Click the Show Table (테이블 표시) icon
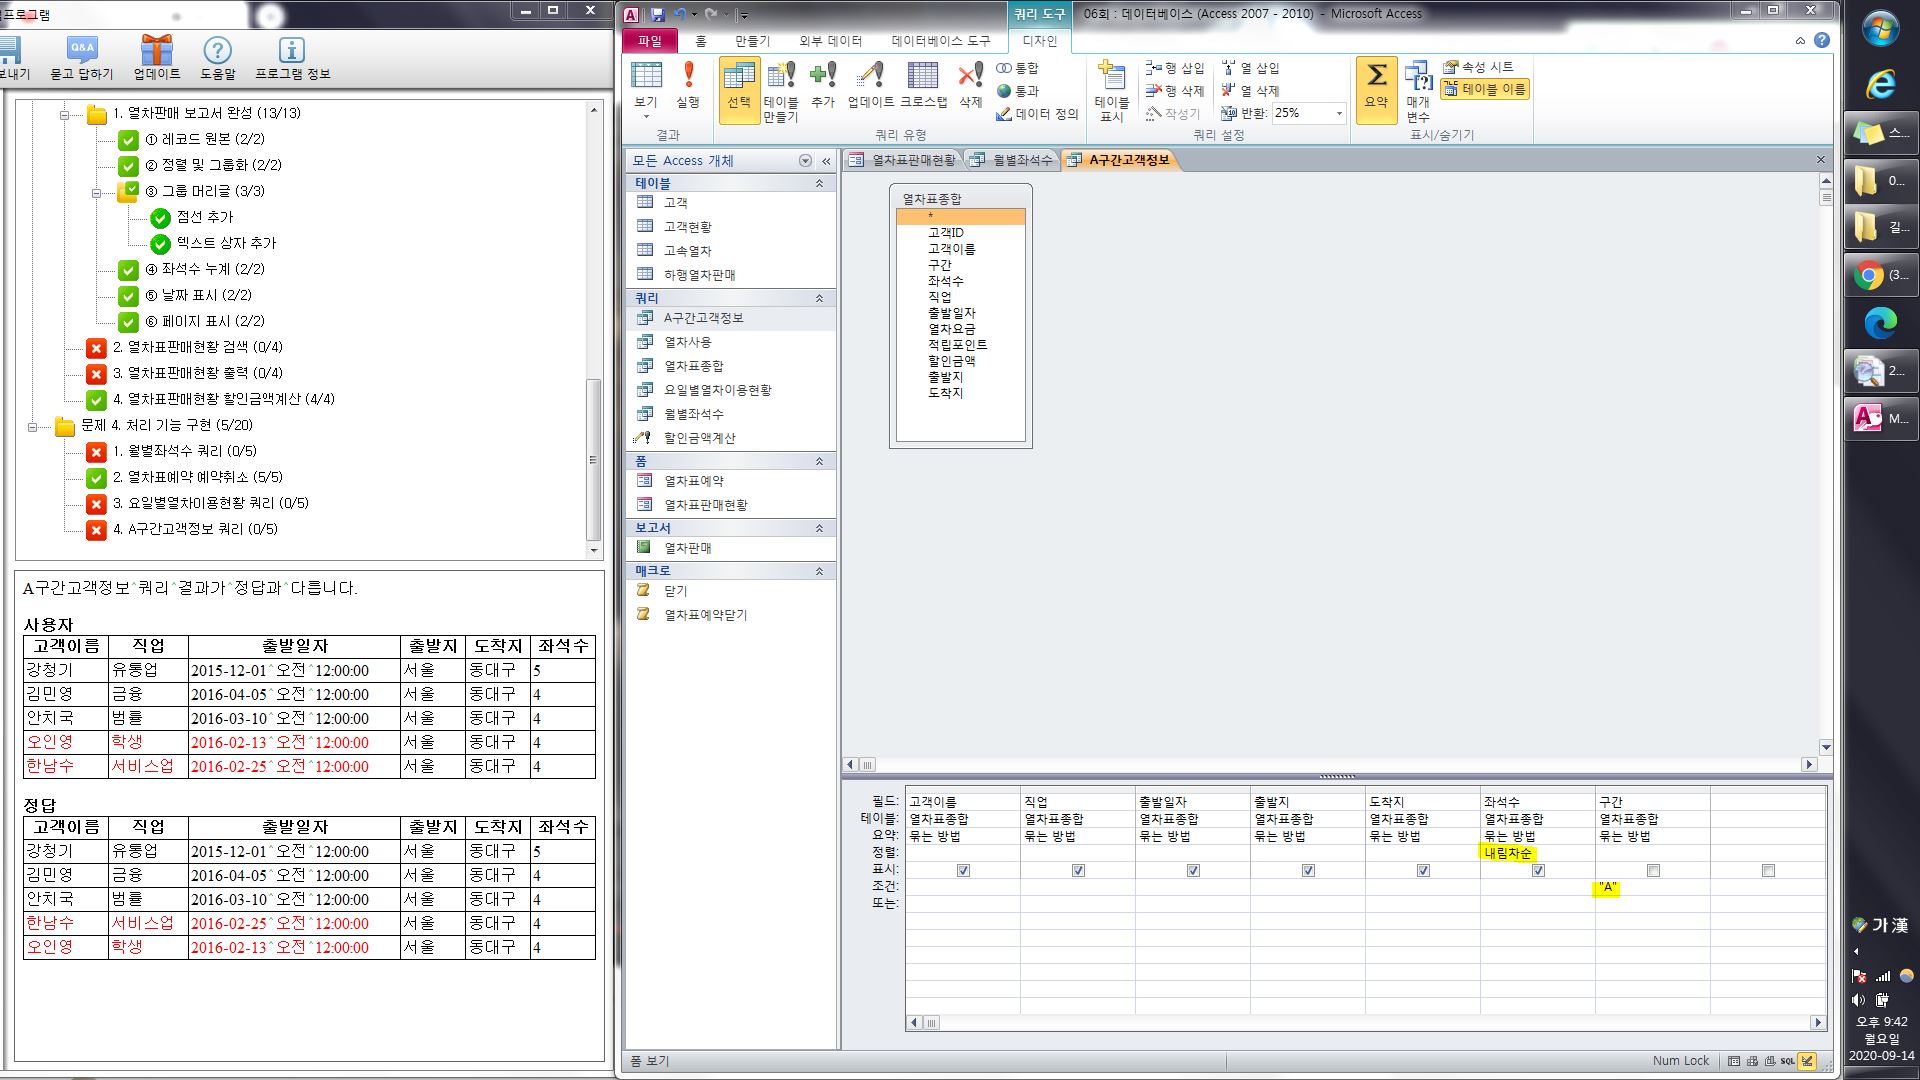 point(1111,88)
